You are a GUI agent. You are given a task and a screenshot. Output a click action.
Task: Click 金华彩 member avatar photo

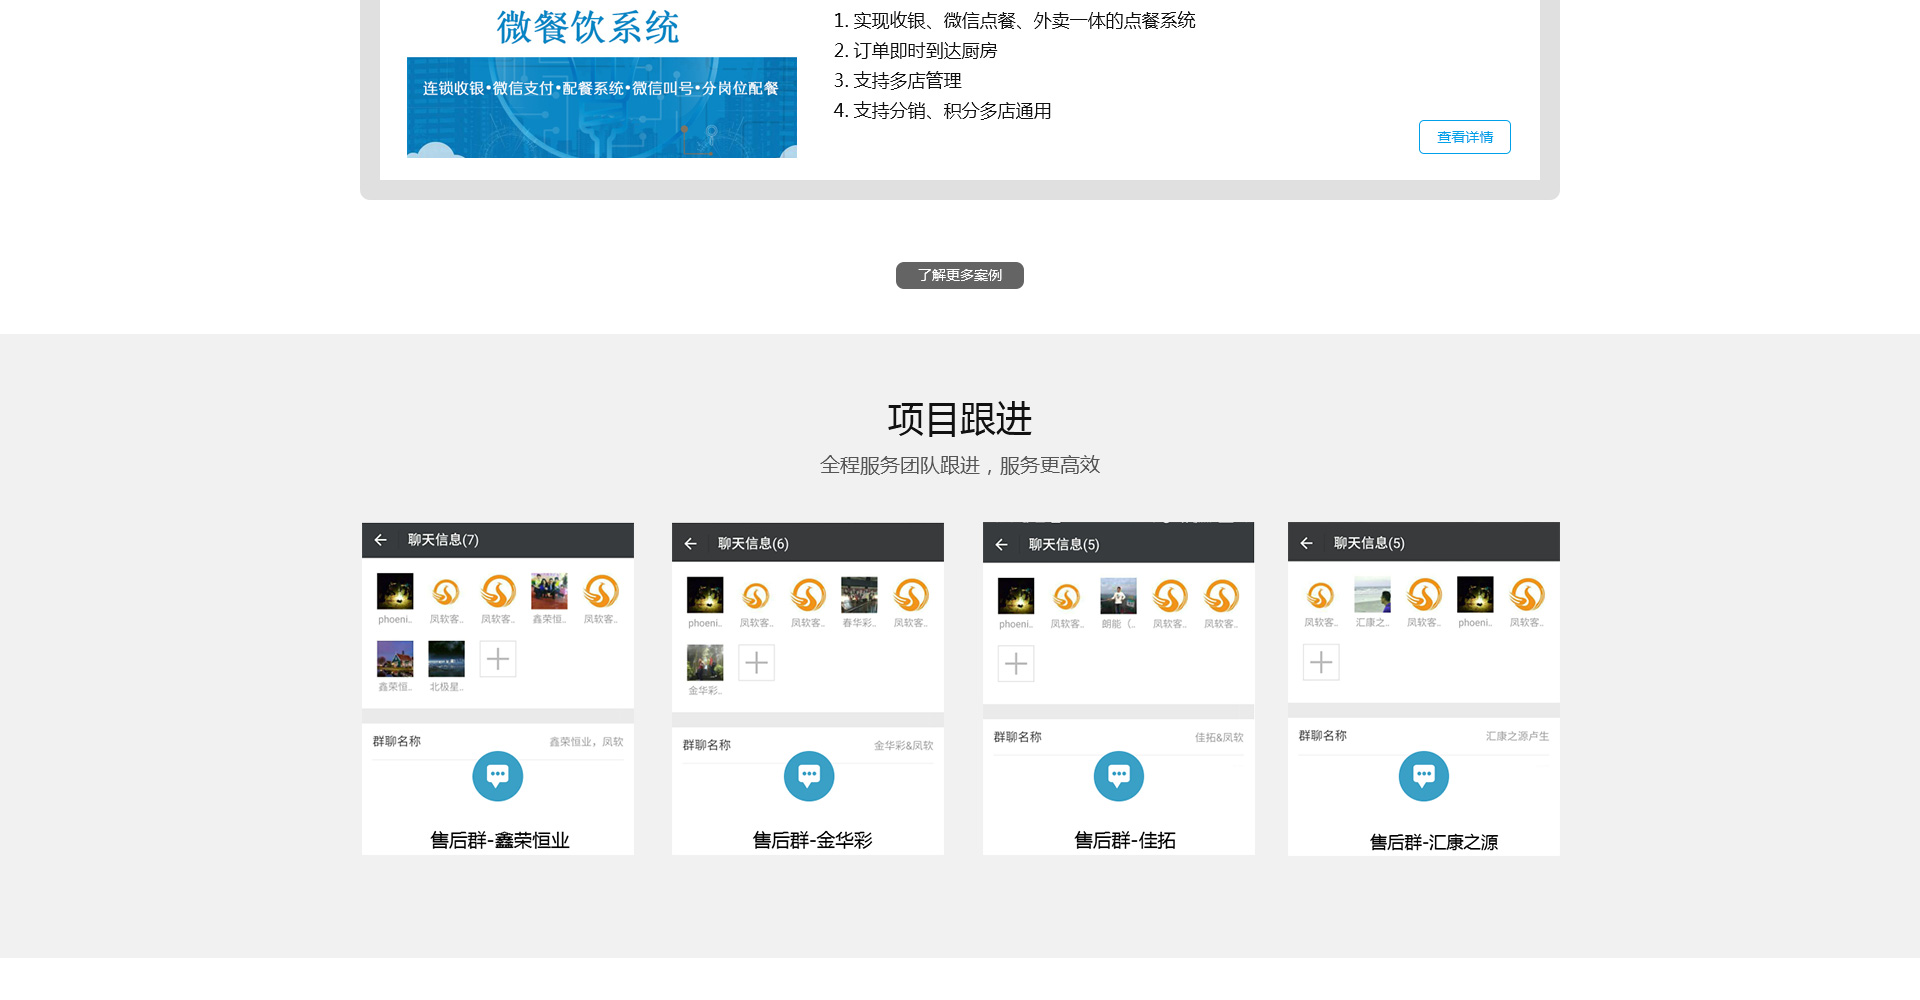705,662
